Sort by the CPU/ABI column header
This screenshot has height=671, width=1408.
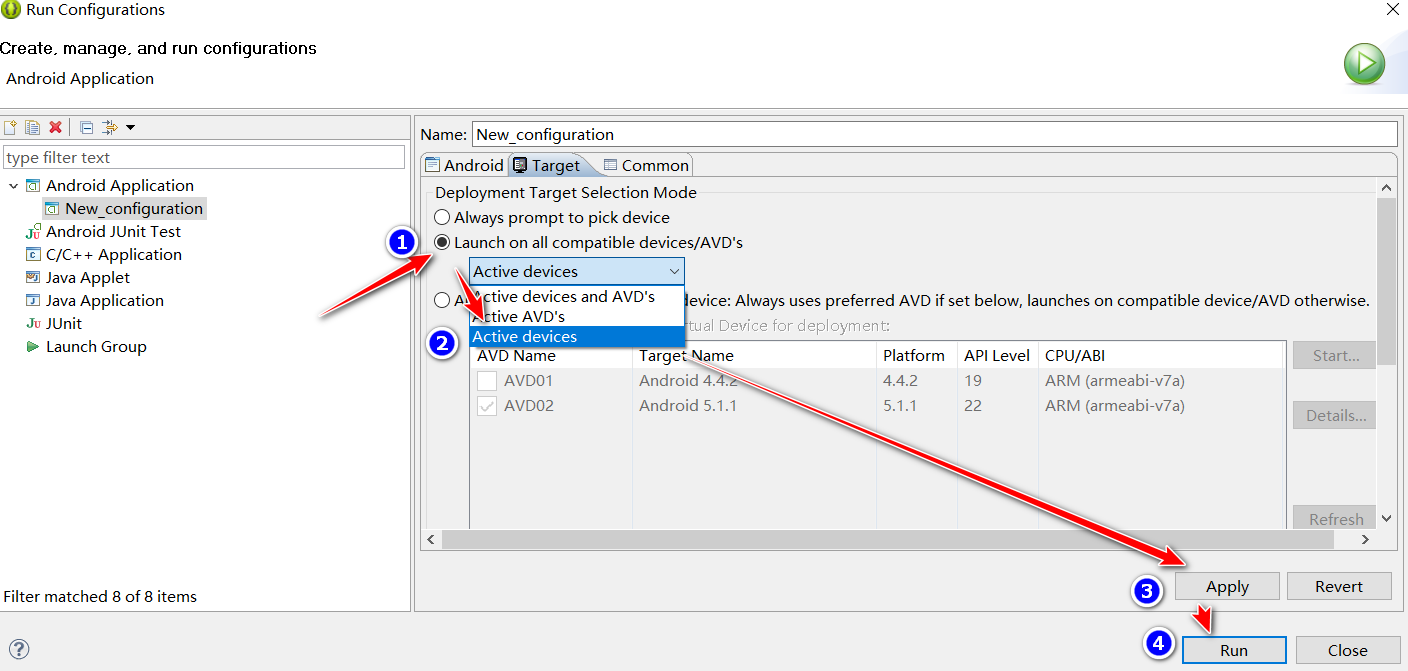coord(1160,356)
